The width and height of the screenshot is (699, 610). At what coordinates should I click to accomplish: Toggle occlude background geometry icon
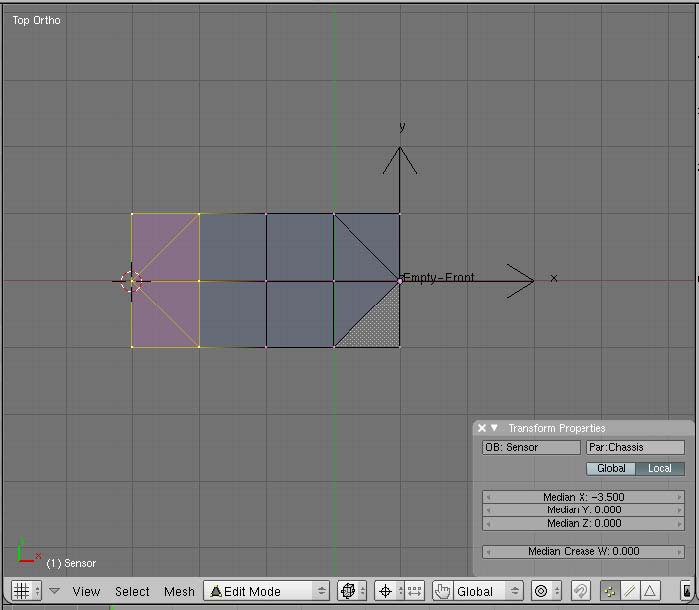click(x=686, y=591)
